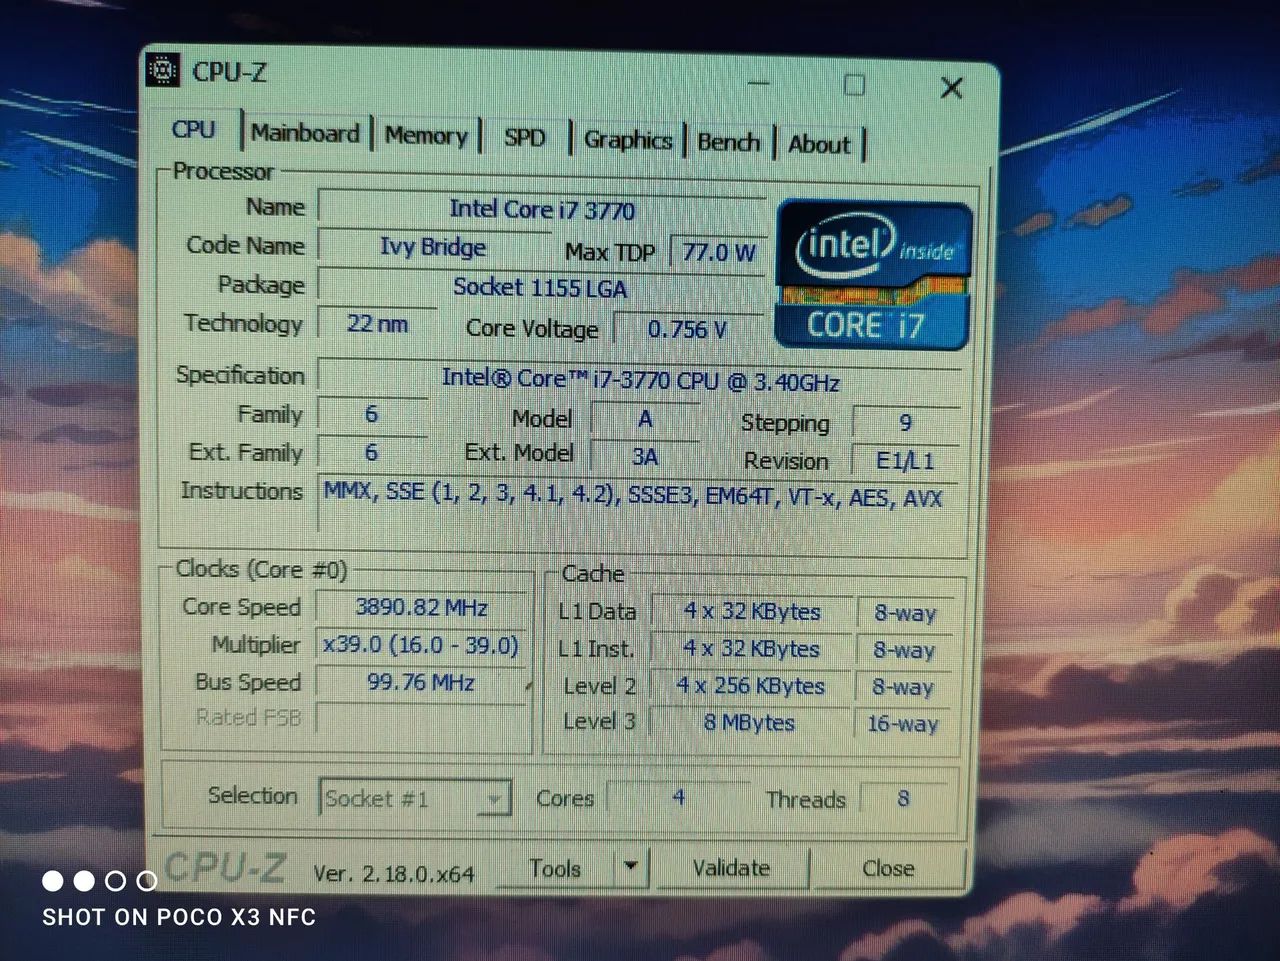
Task: Minimize the CPU-Z window
Action: coord(759,83)
